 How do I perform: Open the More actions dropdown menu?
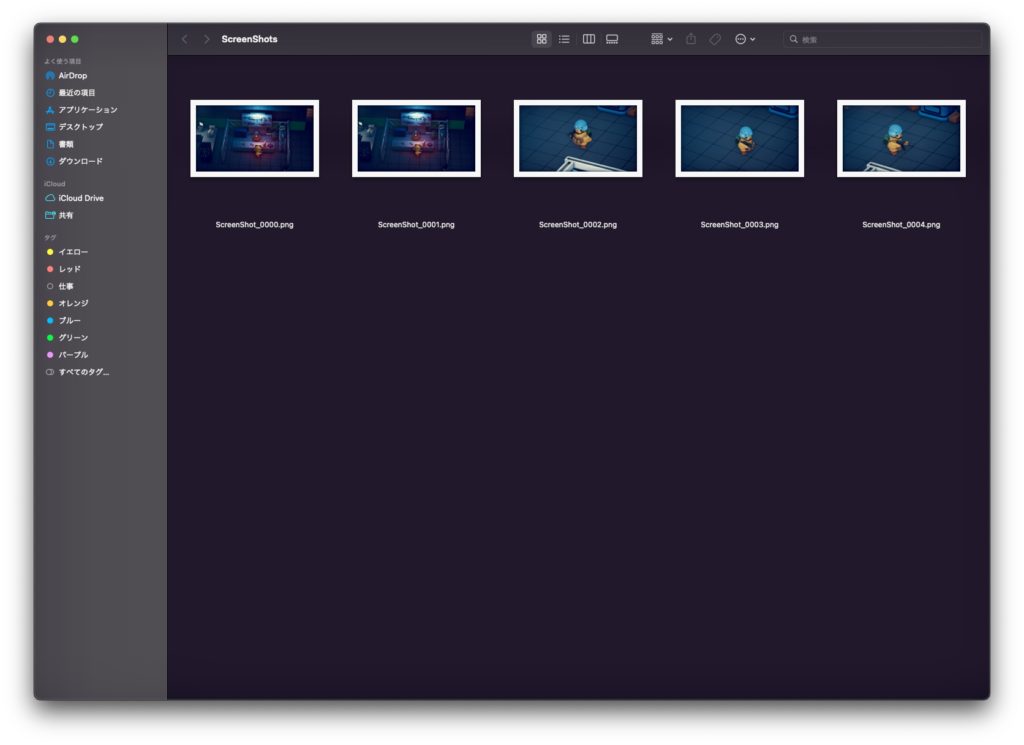pyautogui.click(x=745, y=39)
